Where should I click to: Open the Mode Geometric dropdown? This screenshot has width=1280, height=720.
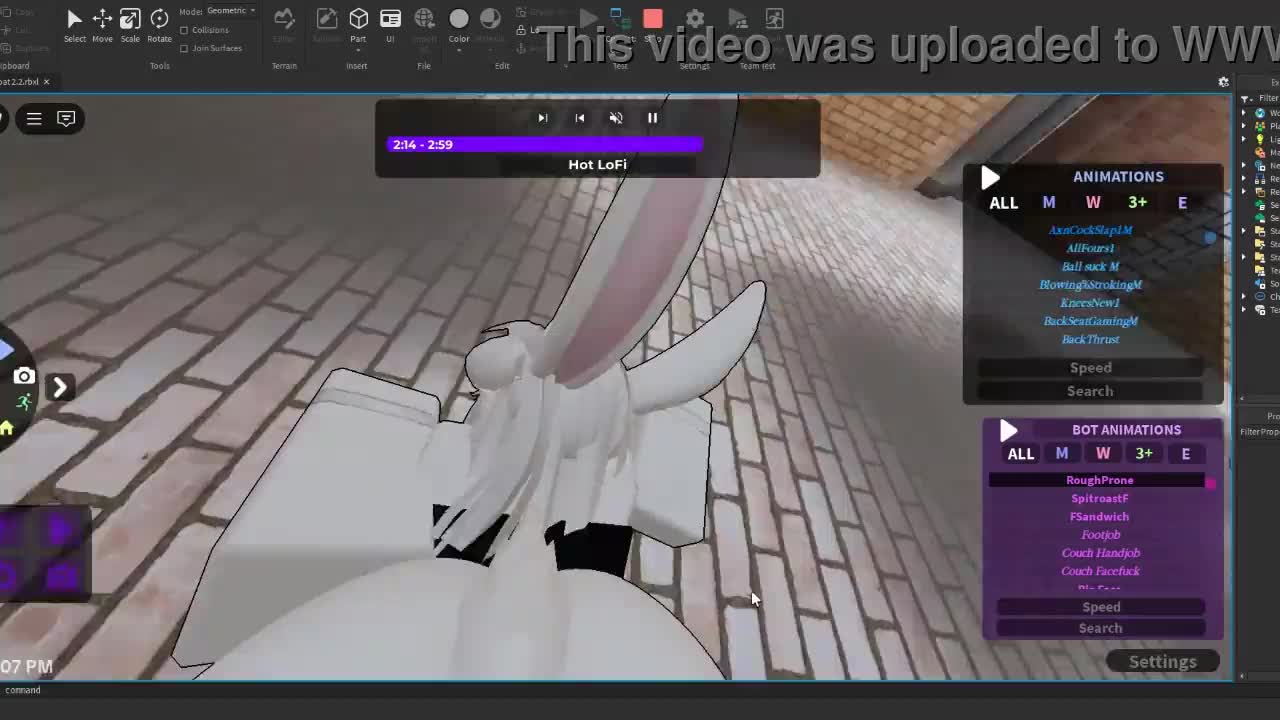click(231, 11)
